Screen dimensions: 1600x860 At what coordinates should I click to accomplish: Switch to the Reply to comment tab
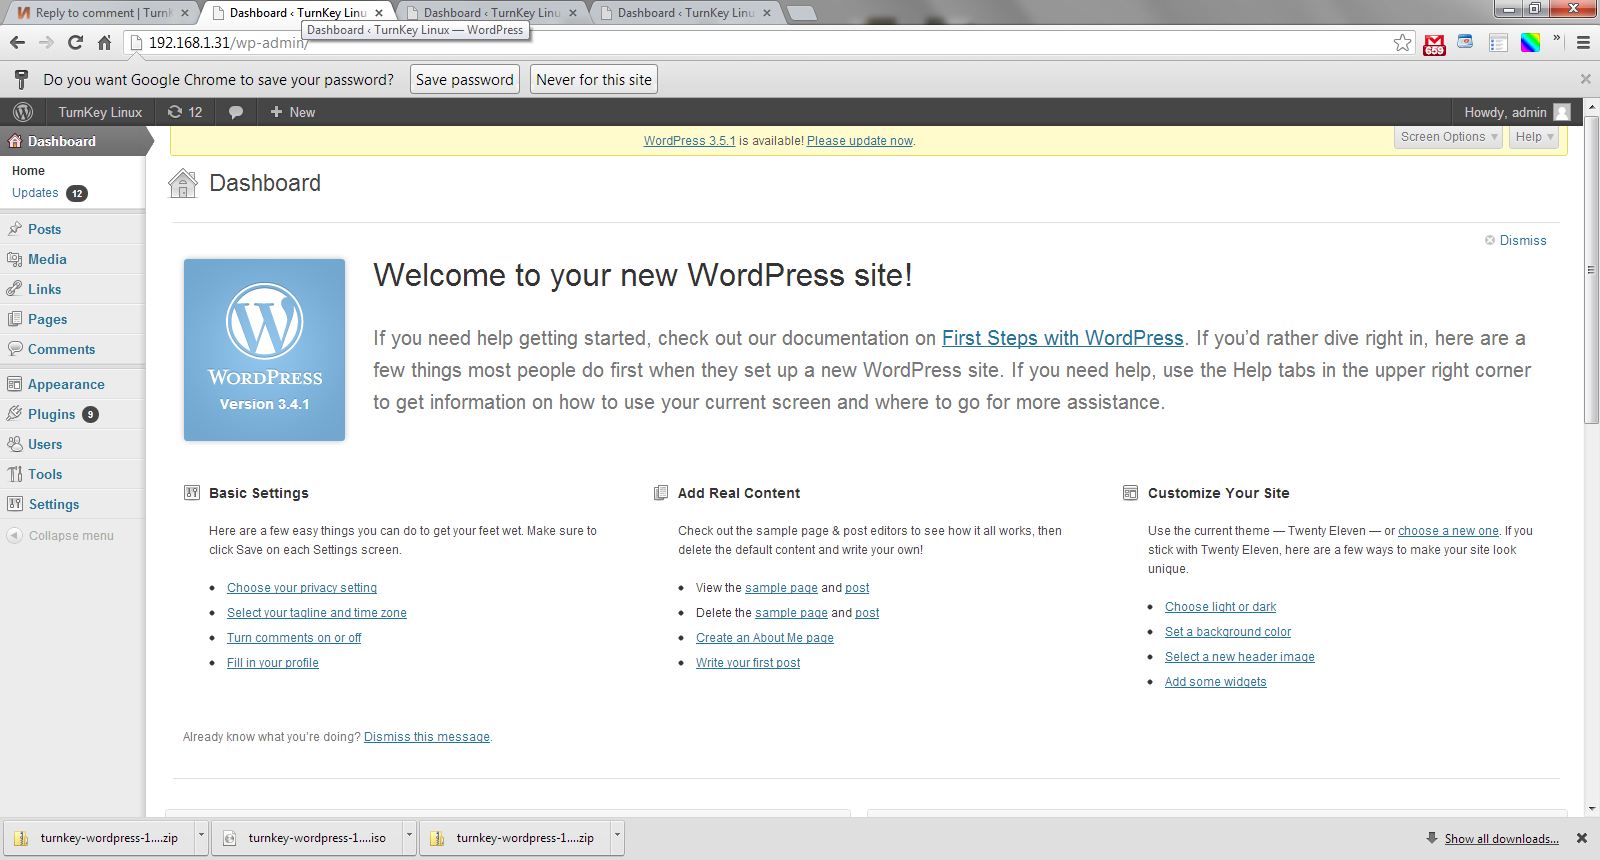pyautogui.click(x=100, y=13)
